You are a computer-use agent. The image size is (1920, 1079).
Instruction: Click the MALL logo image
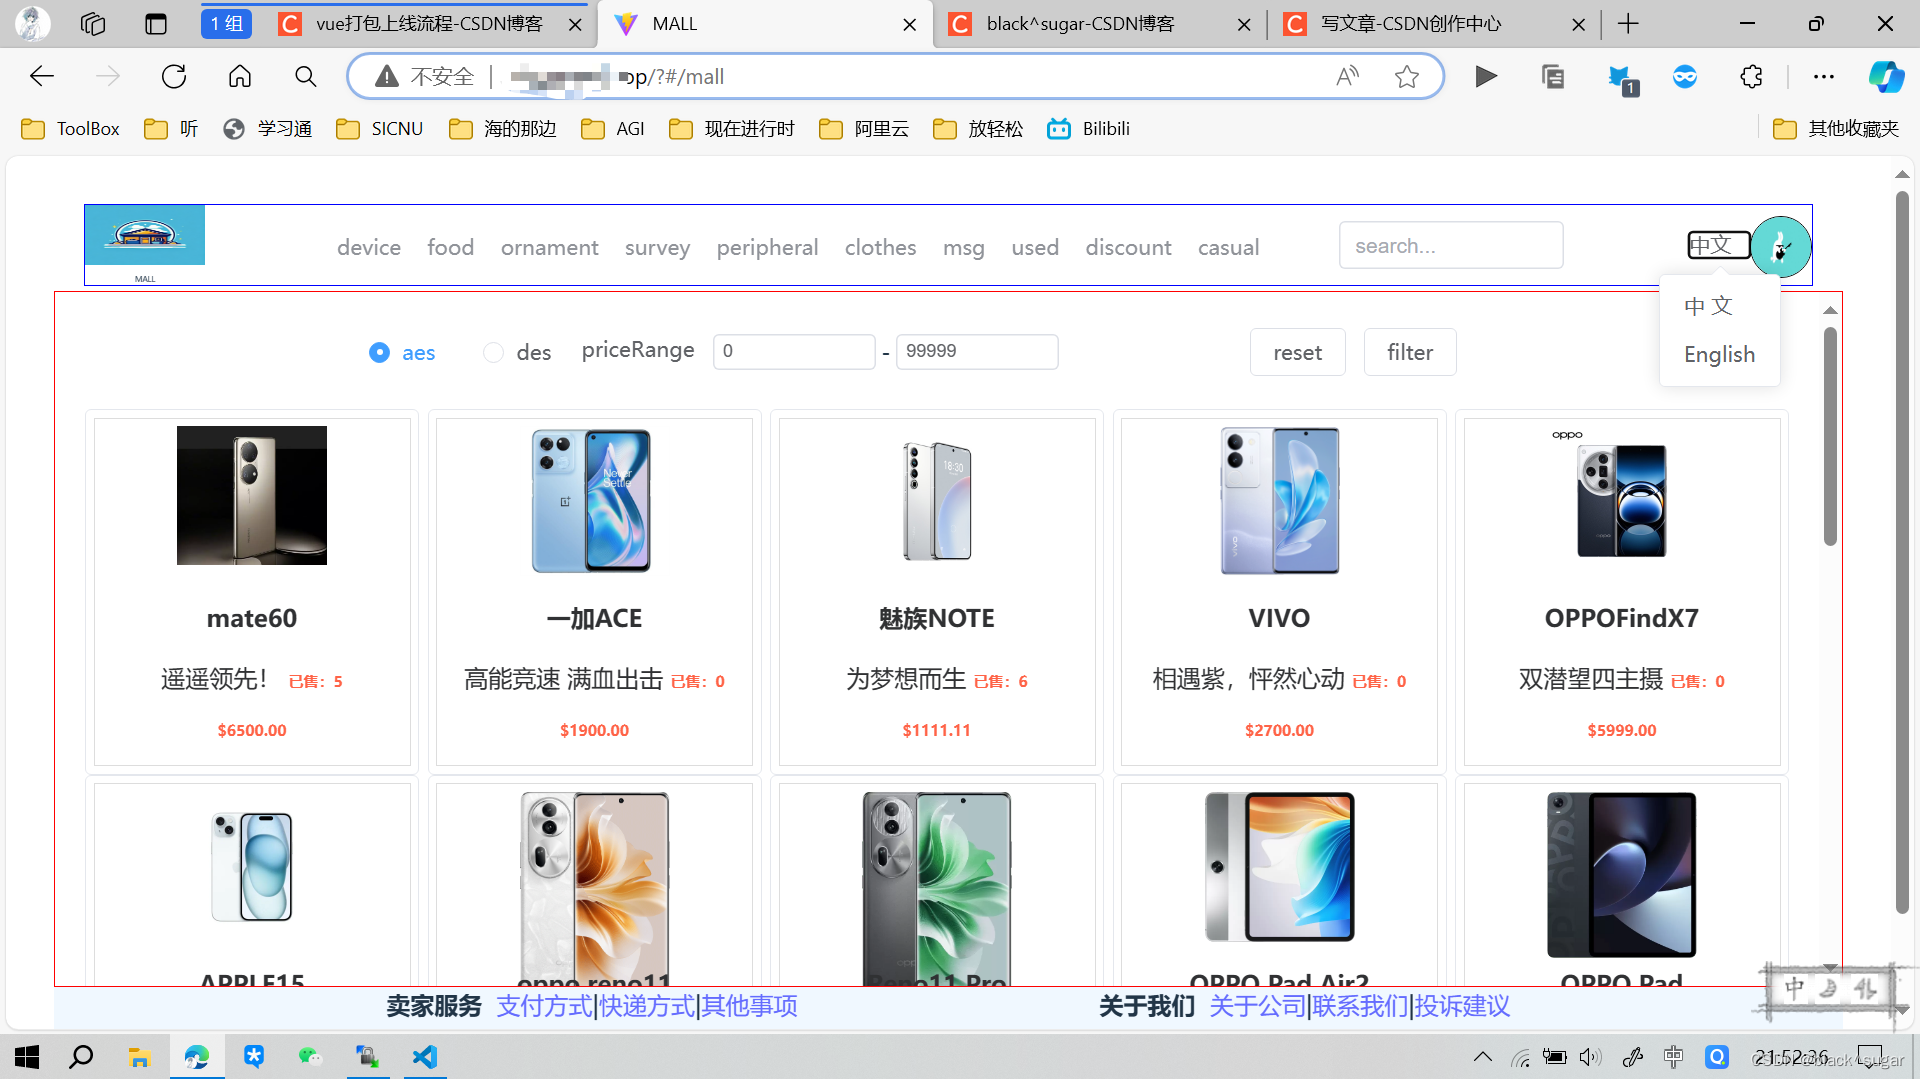pyautogui.click(x=145, y=235)
